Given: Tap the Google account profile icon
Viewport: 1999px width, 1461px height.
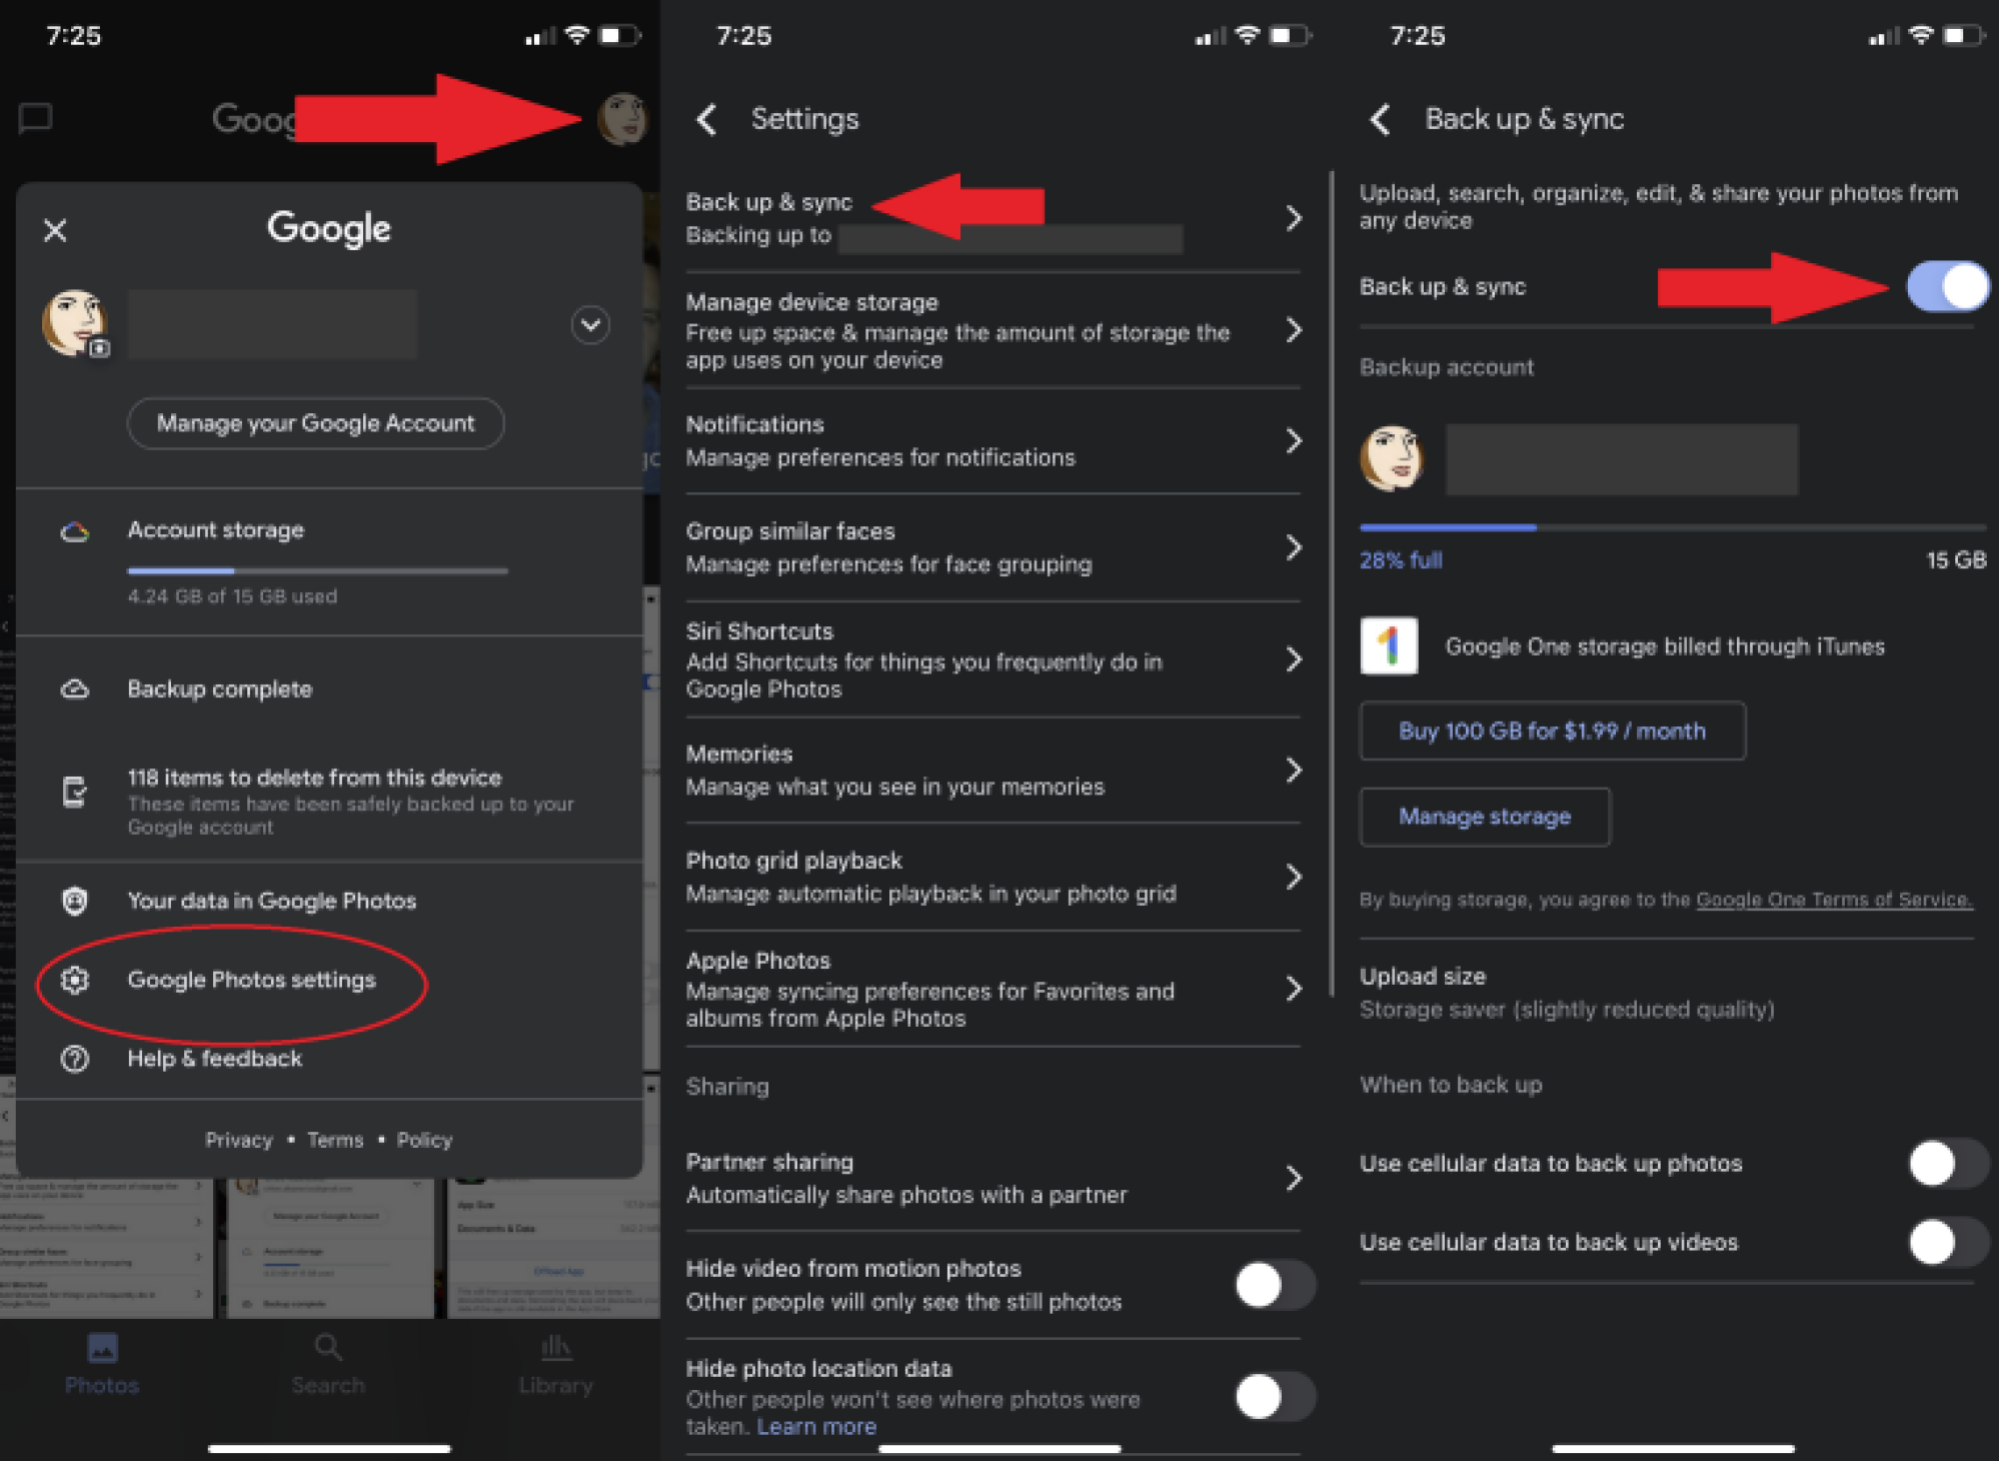Looking at the screenshot, I should tap(619, 116).
